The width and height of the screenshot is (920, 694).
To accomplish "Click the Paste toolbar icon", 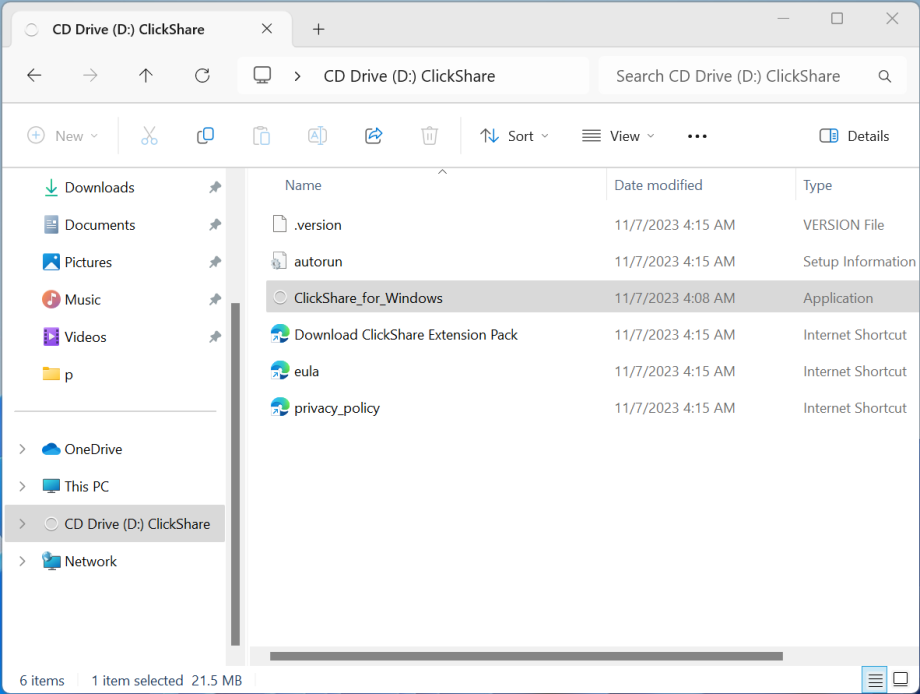I will (261, 136).
